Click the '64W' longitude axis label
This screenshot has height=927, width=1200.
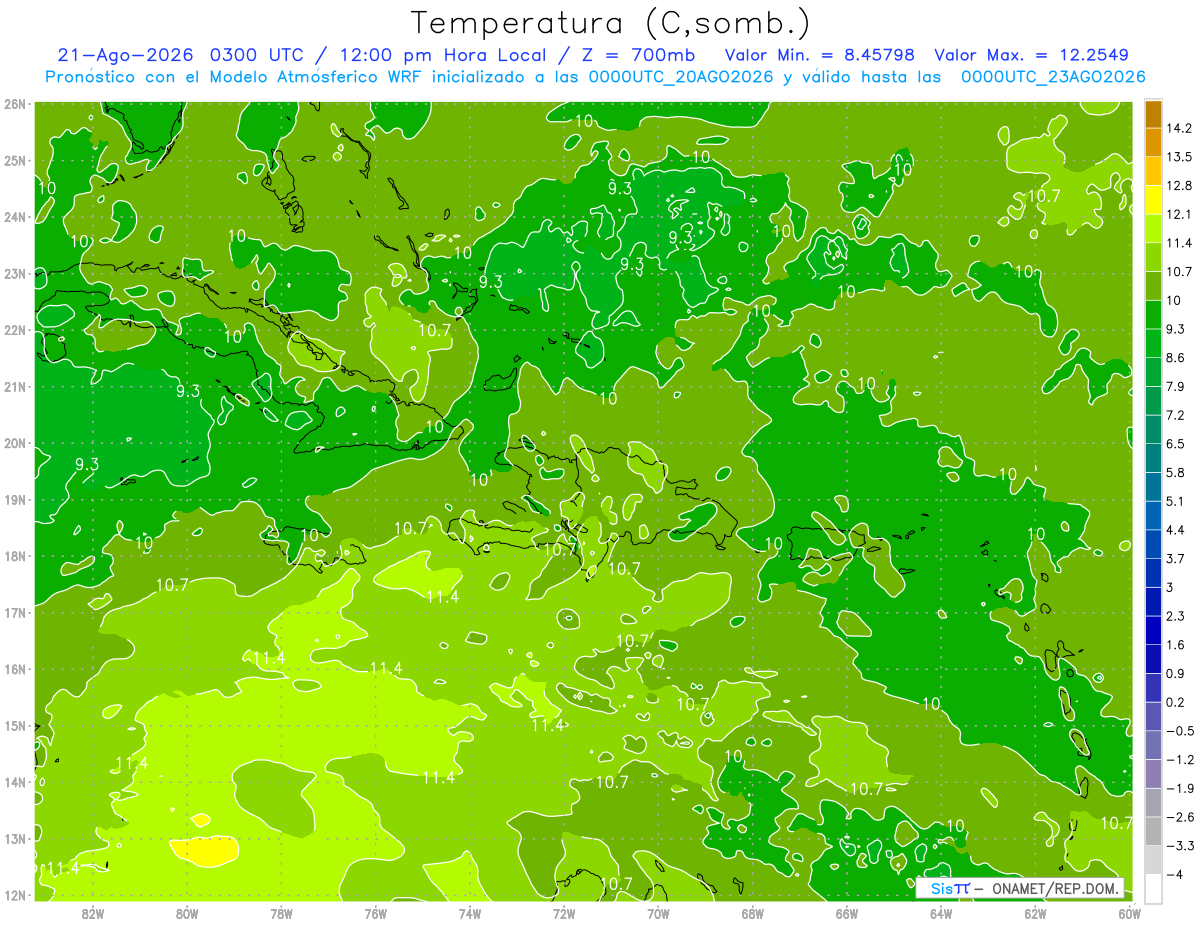tap(941, 913)
